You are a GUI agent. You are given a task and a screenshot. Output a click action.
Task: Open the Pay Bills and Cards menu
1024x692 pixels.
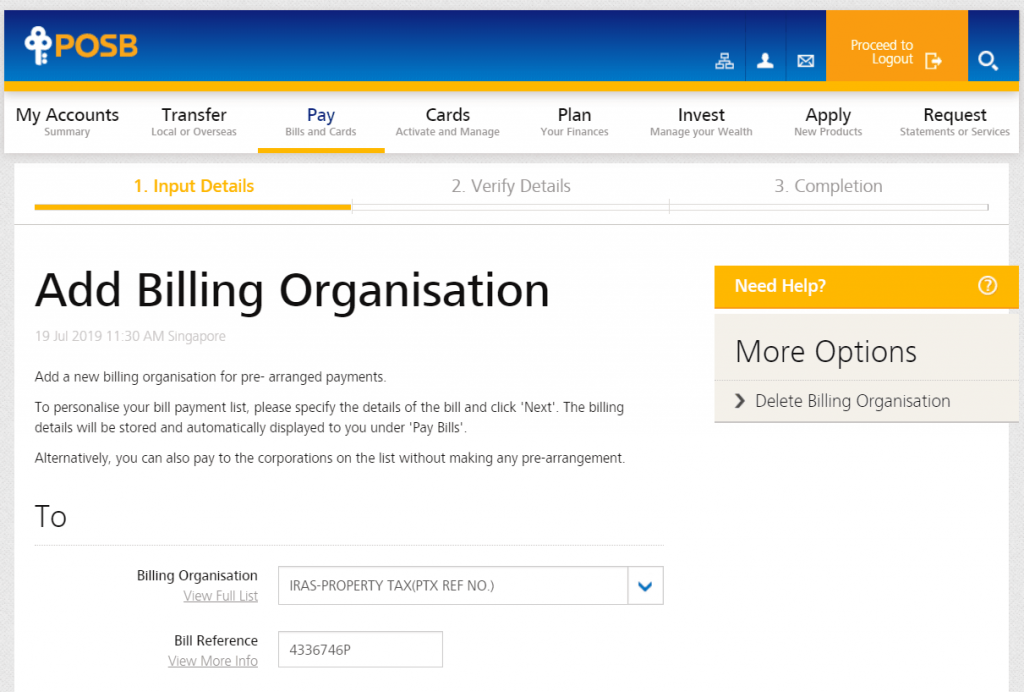tap(321, 122)
